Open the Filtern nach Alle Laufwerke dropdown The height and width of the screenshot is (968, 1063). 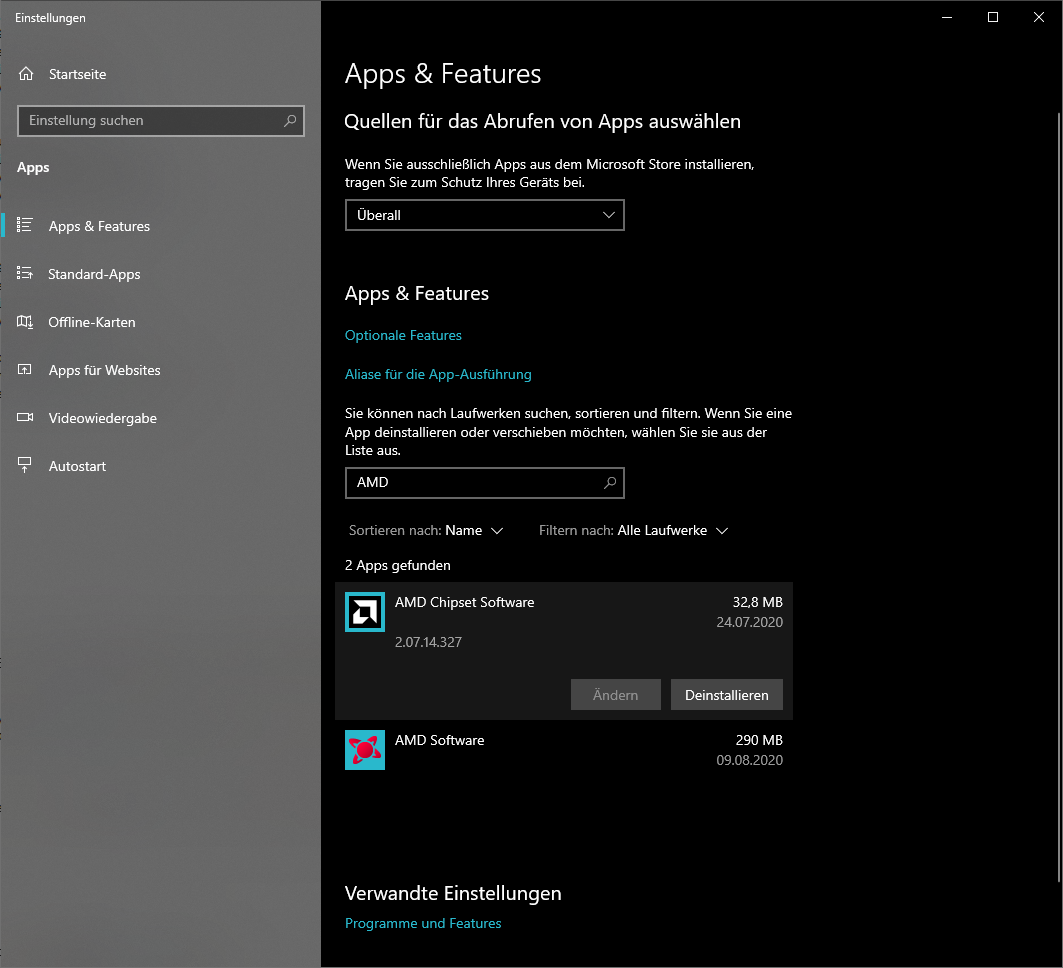633,531
